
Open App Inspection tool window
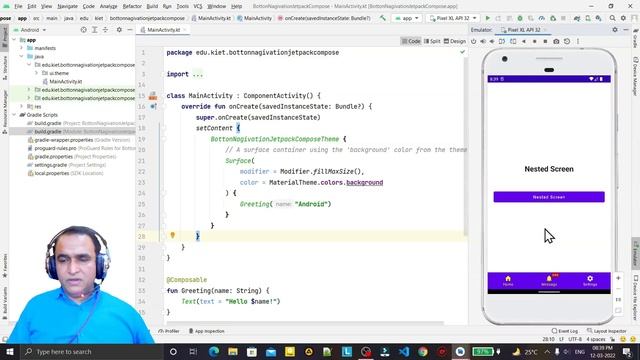pos(206,331)
